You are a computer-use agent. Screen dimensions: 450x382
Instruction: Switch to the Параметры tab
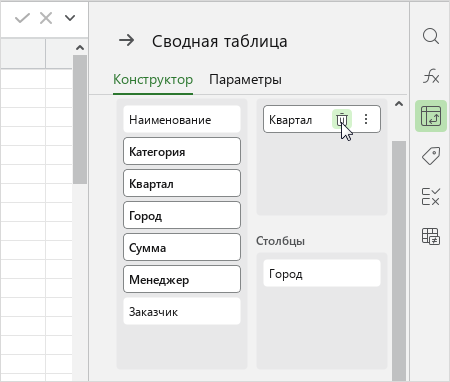tap(245, 79)
